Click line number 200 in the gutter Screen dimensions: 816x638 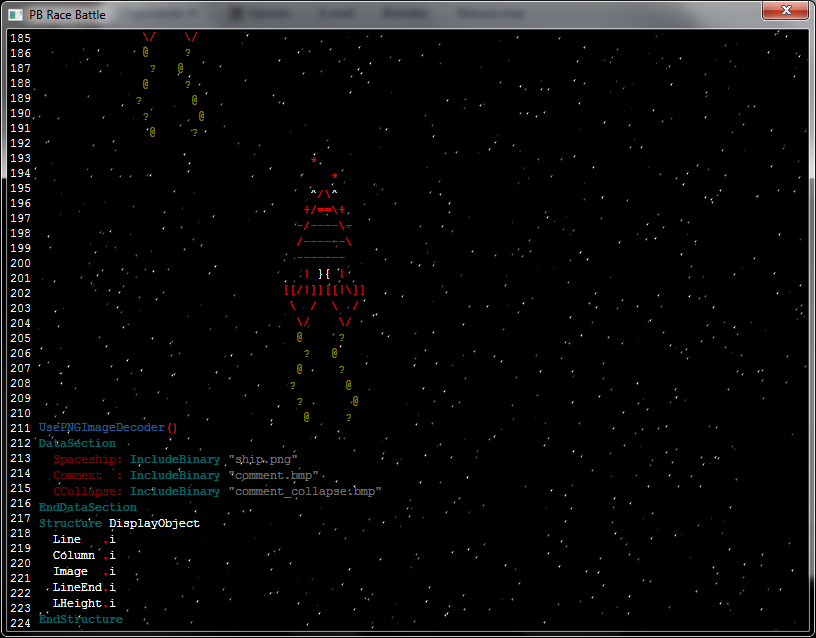tap(20, 263)
